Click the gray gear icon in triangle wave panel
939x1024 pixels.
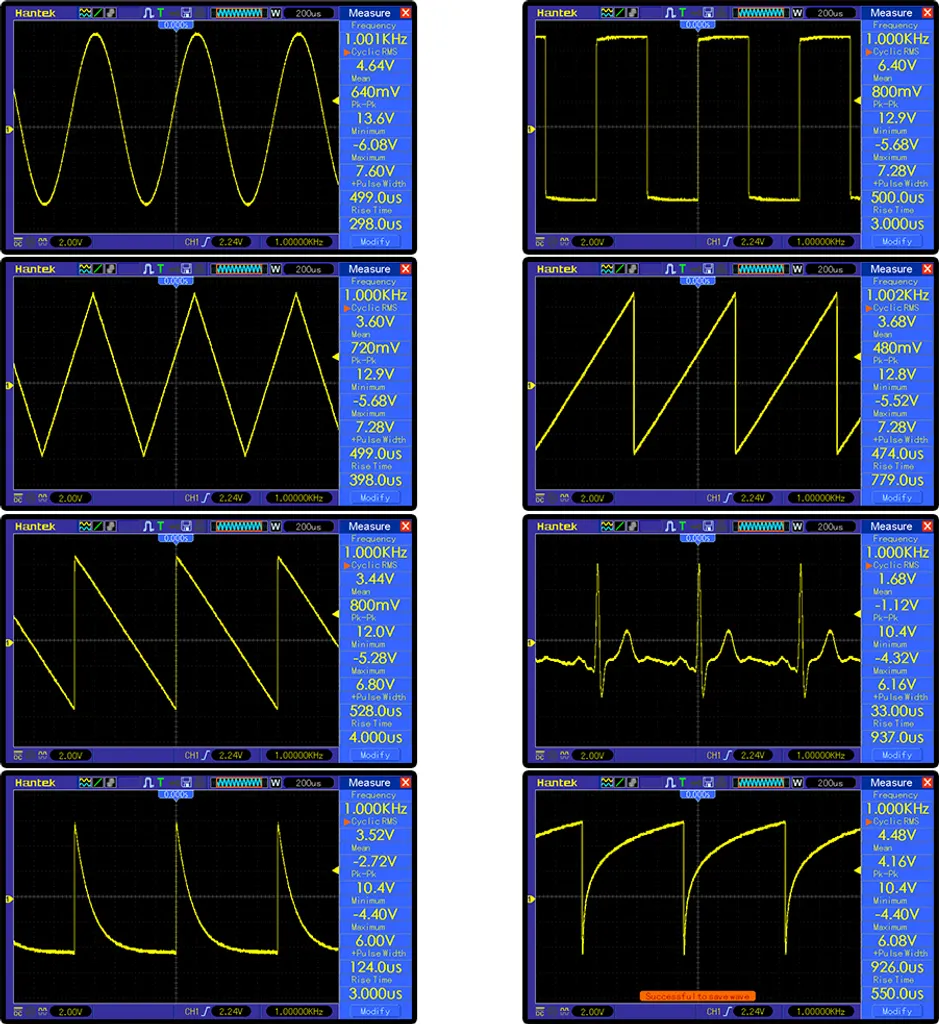(110, 269)
